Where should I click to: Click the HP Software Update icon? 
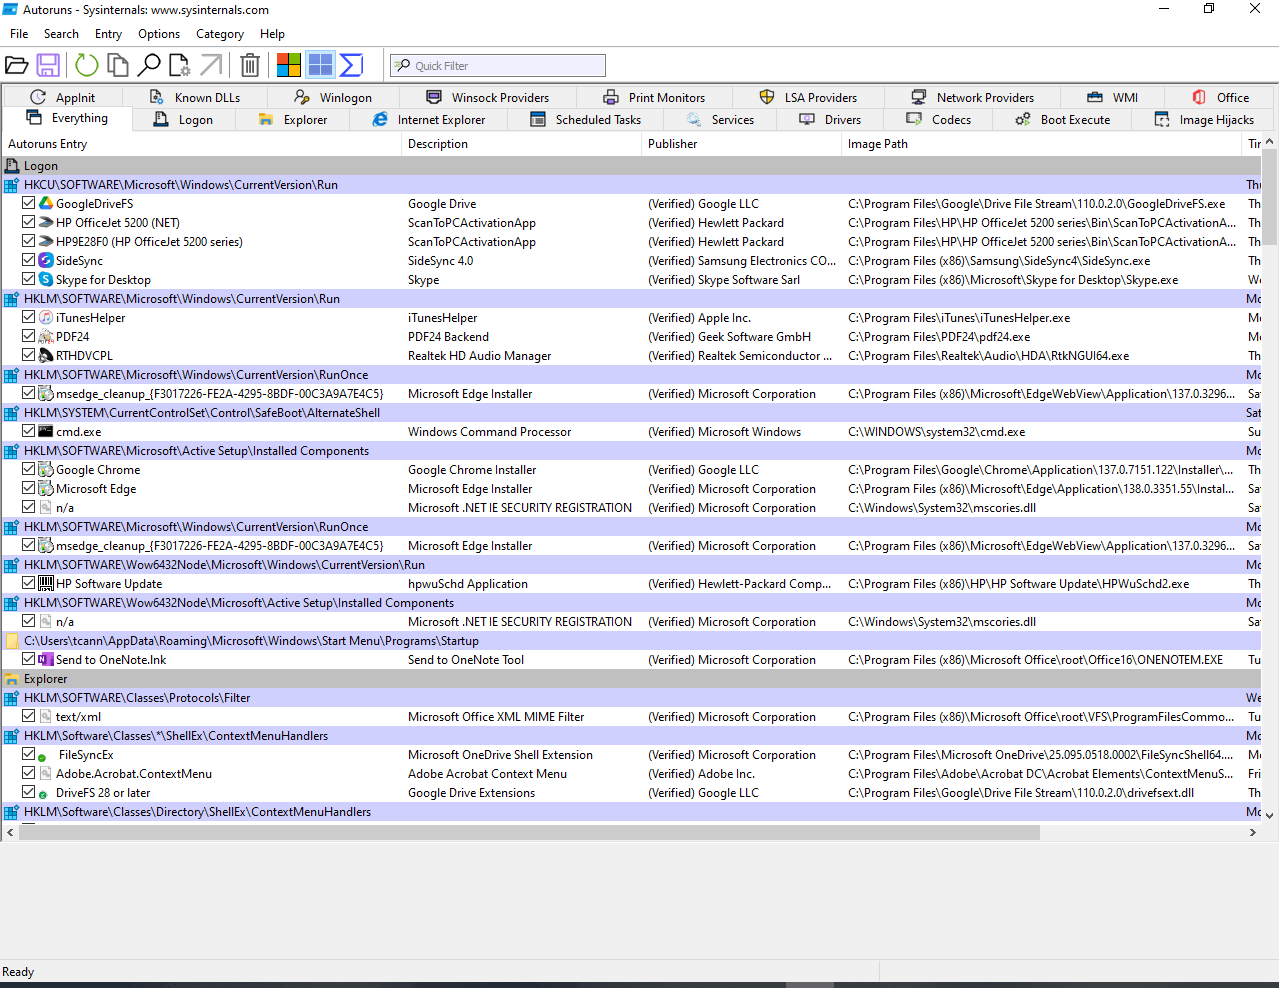click(x=46, y=583)
